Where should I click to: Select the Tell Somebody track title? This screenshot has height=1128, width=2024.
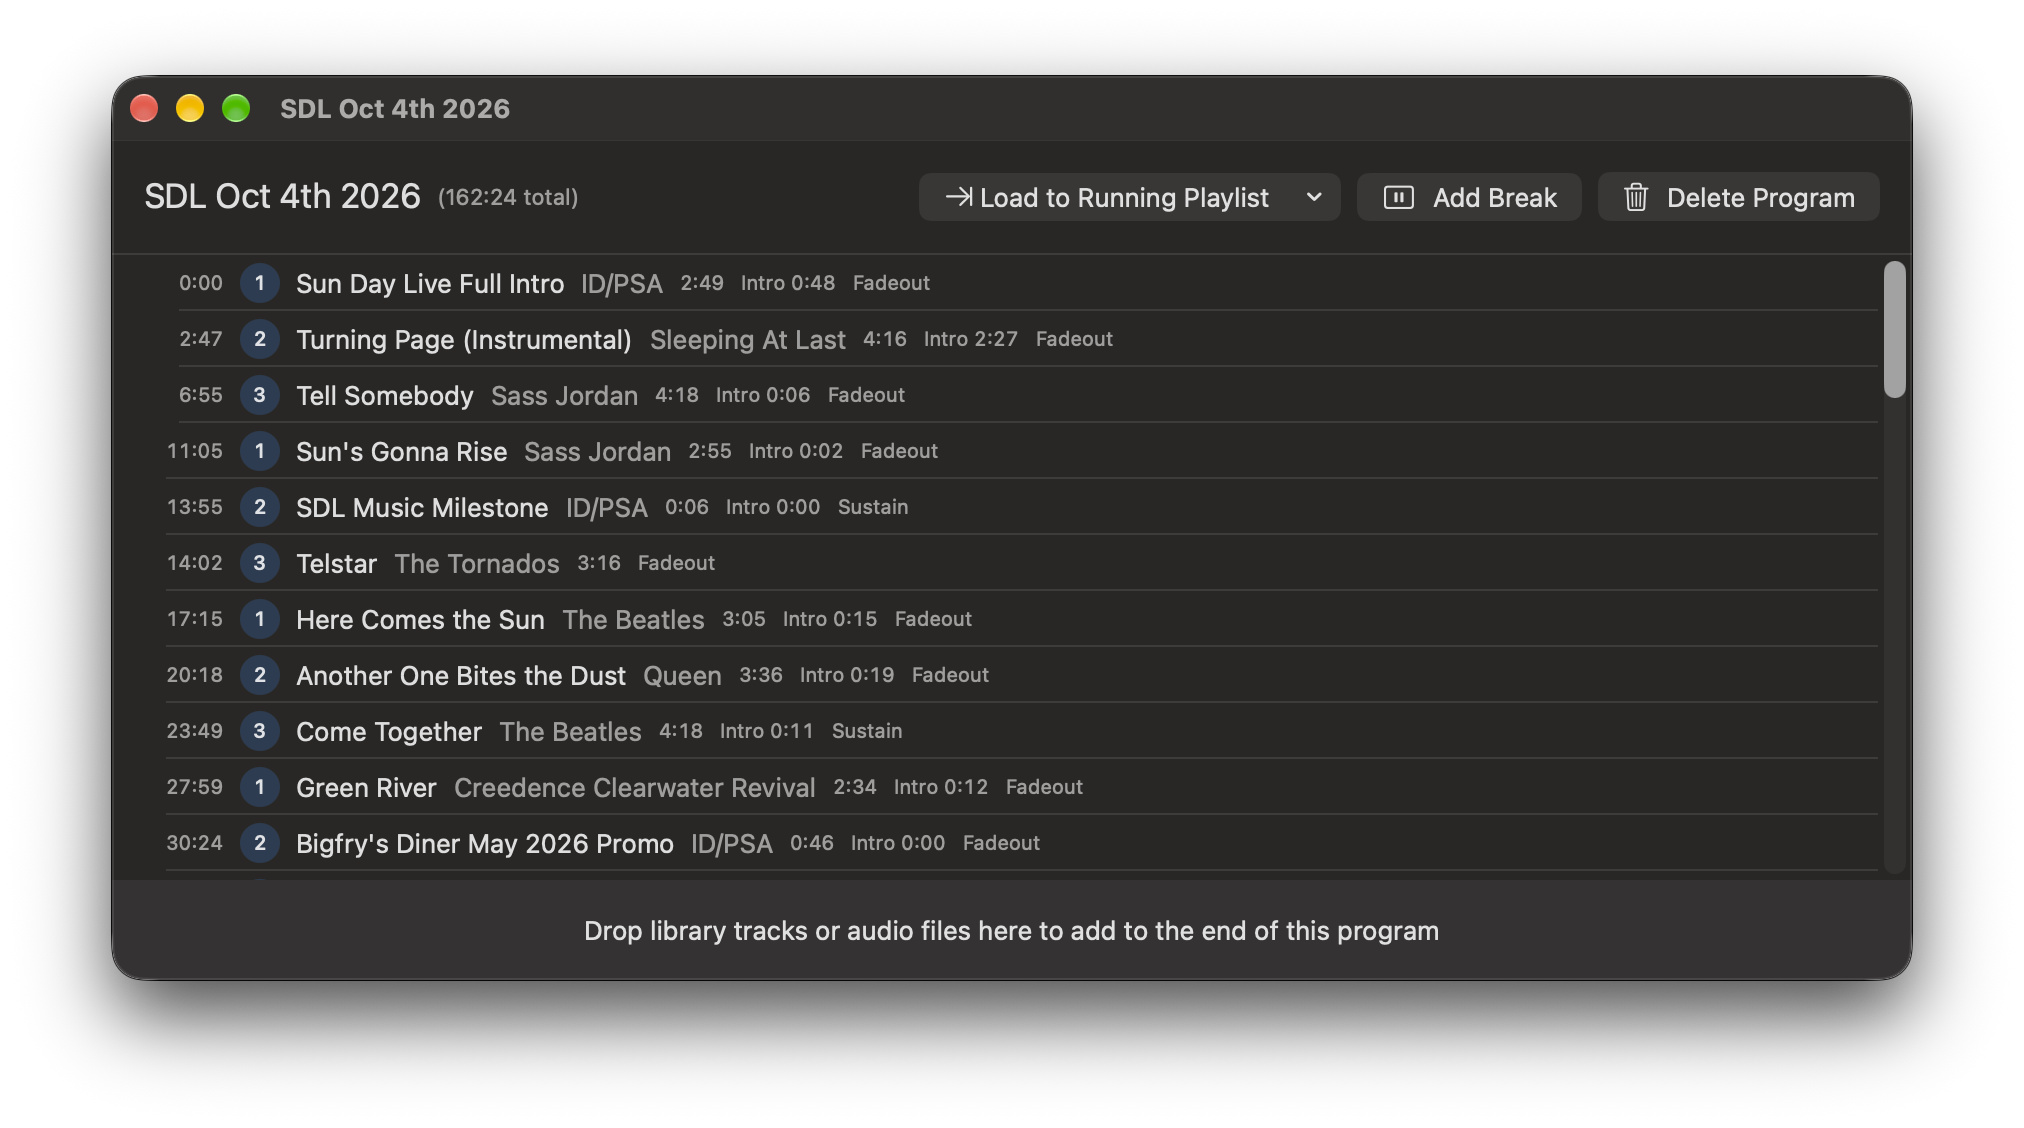tap(385, 396)
